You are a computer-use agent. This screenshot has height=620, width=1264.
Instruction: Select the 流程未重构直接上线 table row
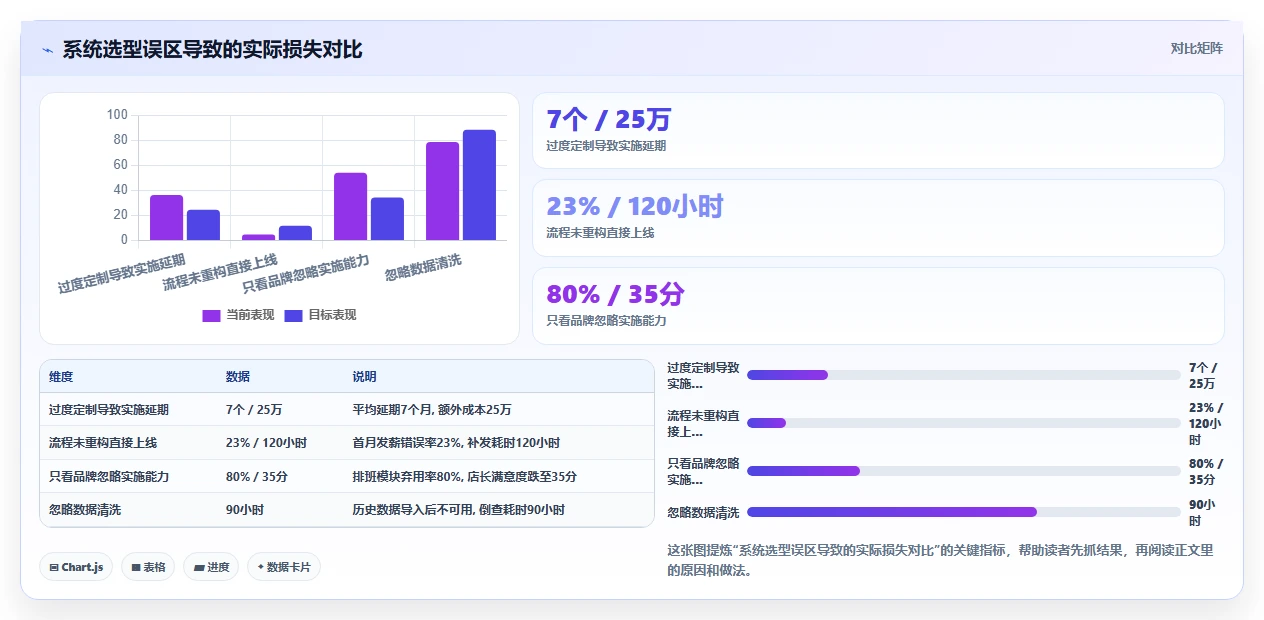tap(347, 443)
